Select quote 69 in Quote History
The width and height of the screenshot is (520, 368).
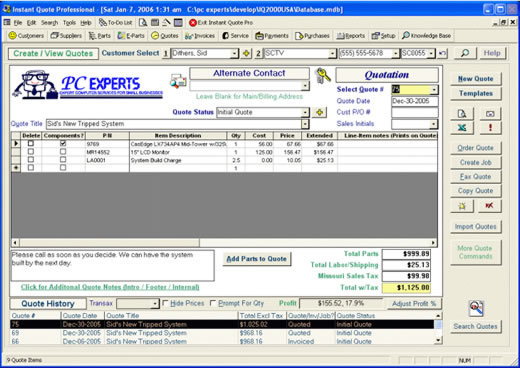[x=222, y=333]
